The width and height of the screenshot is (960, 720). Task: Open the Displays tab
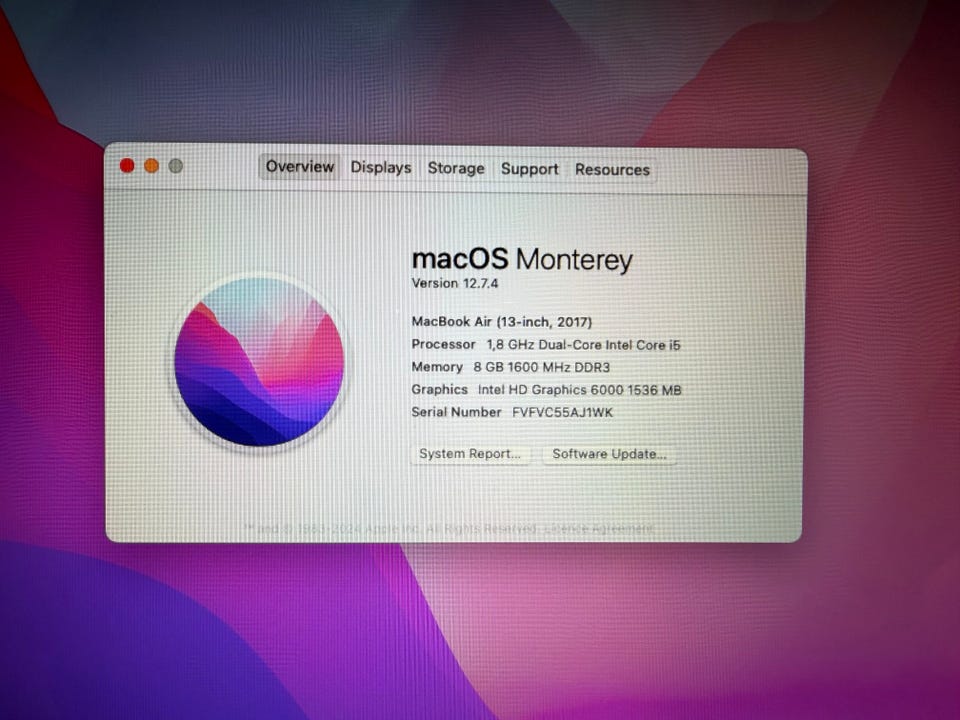(x=381, y=168)
